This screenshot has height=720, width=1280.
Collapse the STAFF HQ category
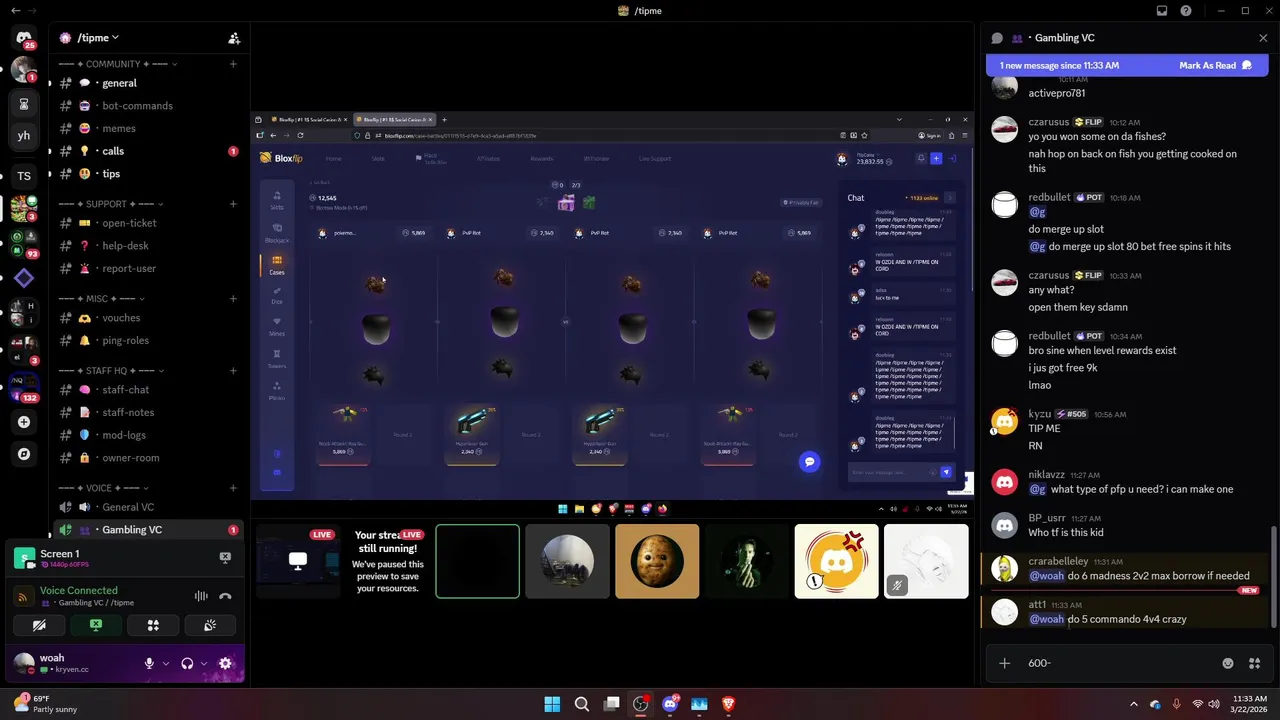click(x=113, y=370)
